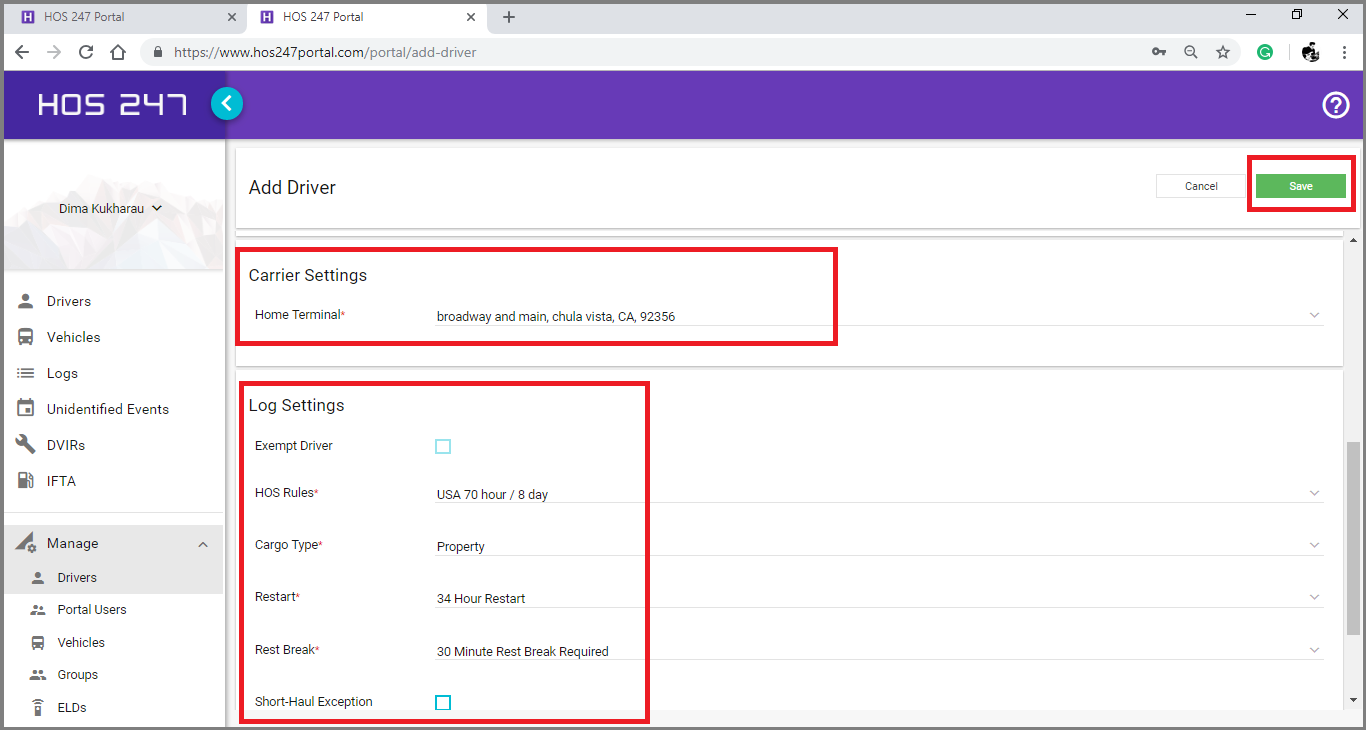Open the Cargo Type dropdown
The image size is (1366, 730).
click(879, 546)
